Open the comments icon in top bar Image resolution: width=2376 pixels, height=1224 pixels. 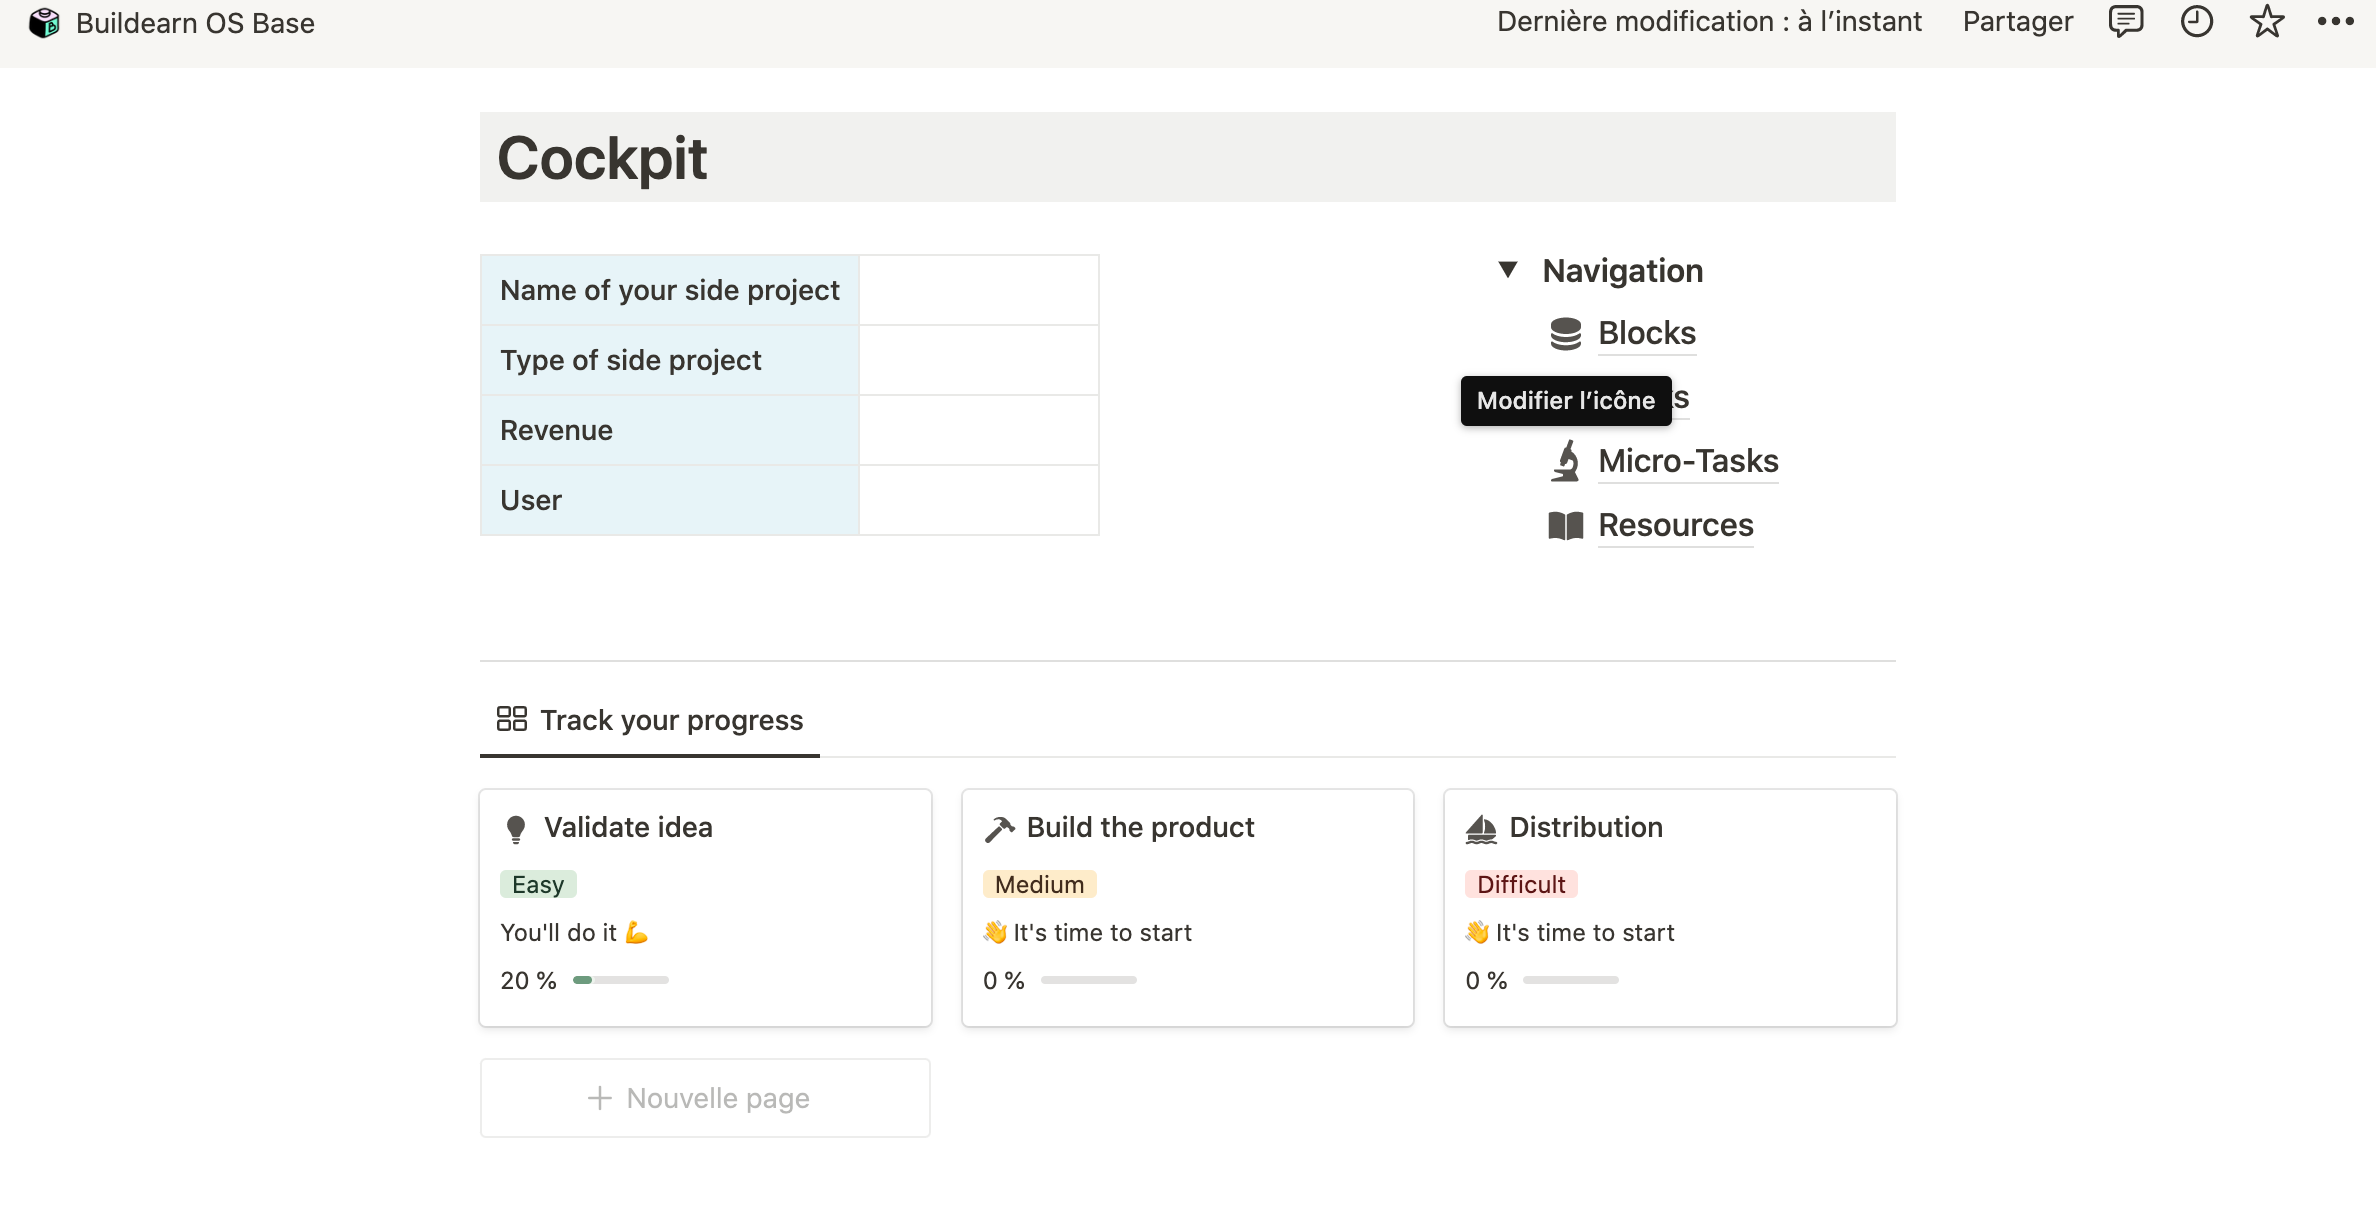point(2125,22)
